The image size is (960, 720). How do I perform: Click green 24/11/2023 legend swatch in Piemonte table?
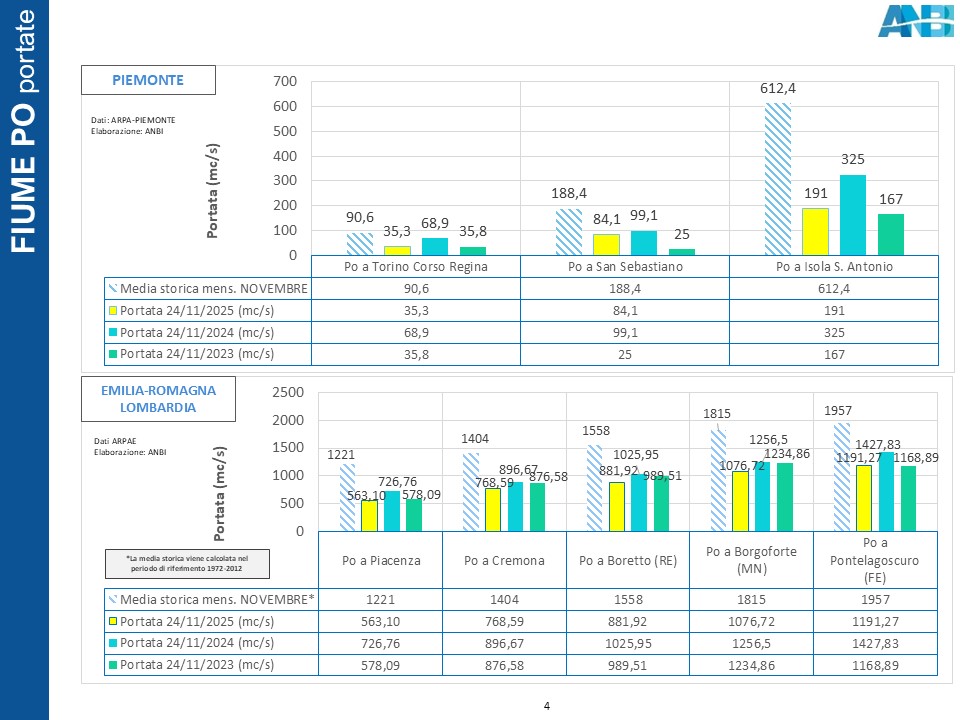coord(113,353)
